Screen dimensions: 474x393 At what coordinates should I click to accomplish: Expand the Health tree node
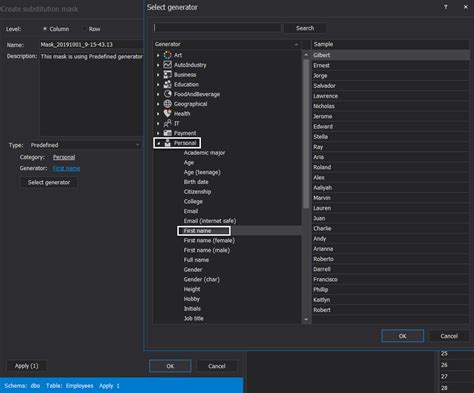158,114
